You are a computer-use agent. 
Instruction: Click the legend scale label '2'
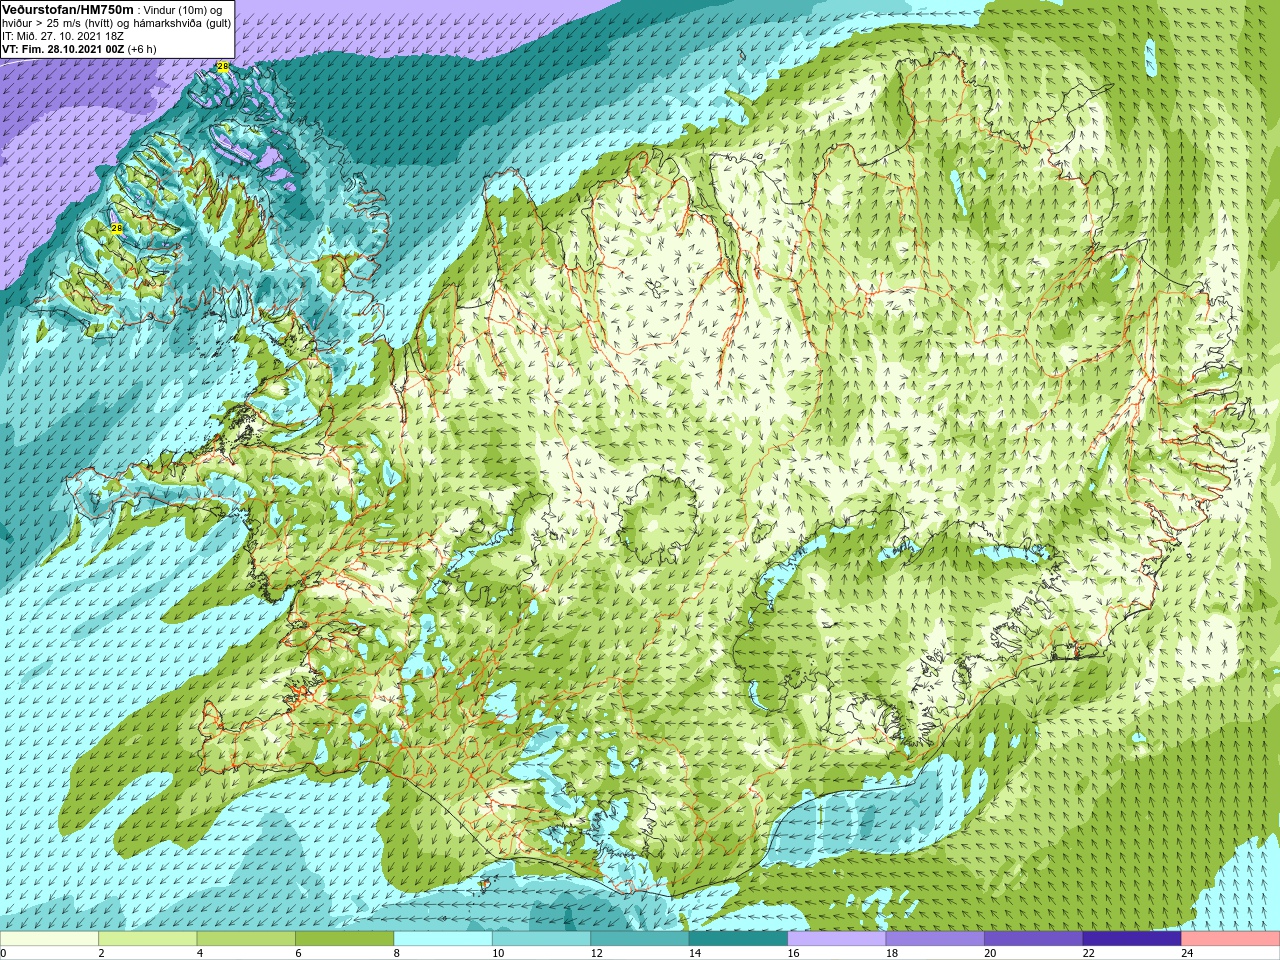click(x=101, y=954)
